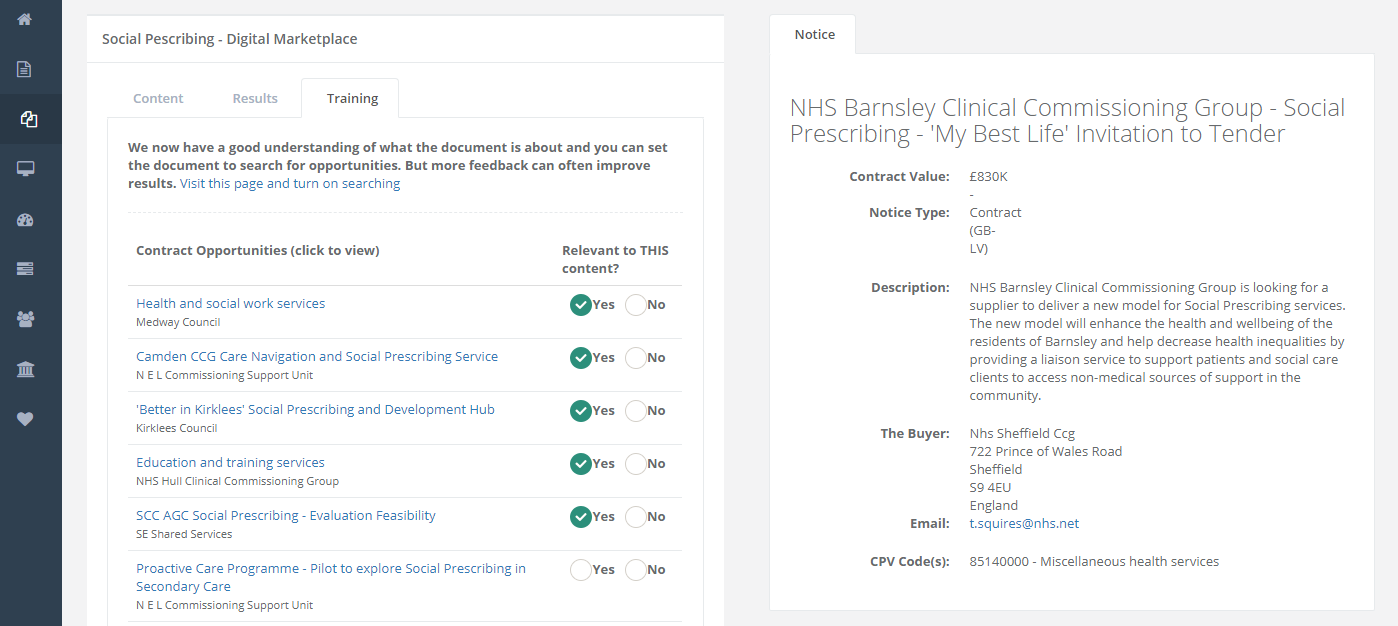Open the t.squires@nhs.net email link
1398x626 pixels.
point(1024,523)
